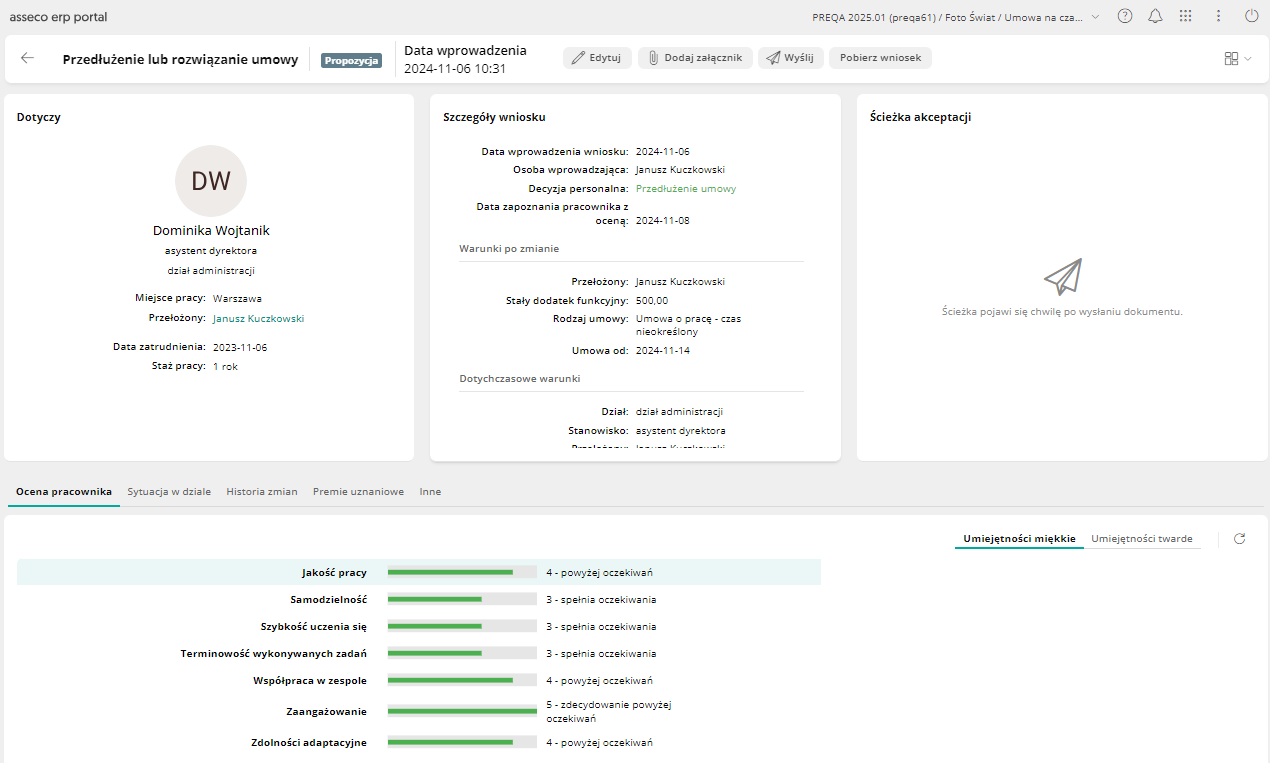The height and width of the screenshot is (763, 1270).
Task: Click the Jakość pracy rating bar
Action: tap(462, 573)
